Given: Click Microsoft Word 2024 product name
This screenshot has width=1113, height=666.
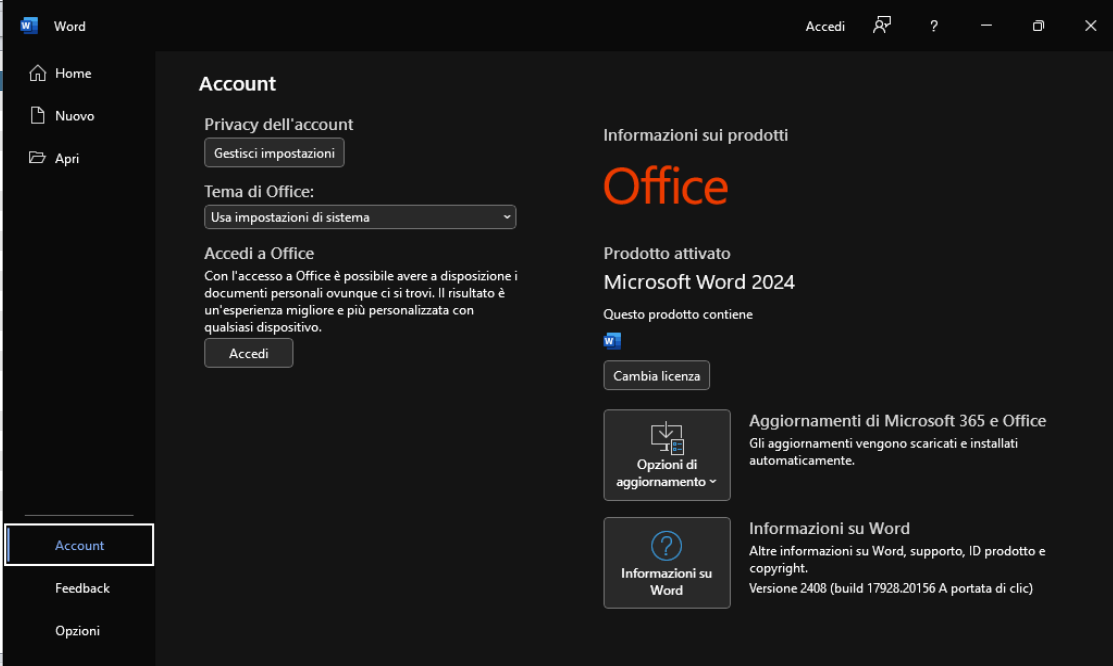Looking at the screenshot, I should pyautogui.click(x=698, y=282).
